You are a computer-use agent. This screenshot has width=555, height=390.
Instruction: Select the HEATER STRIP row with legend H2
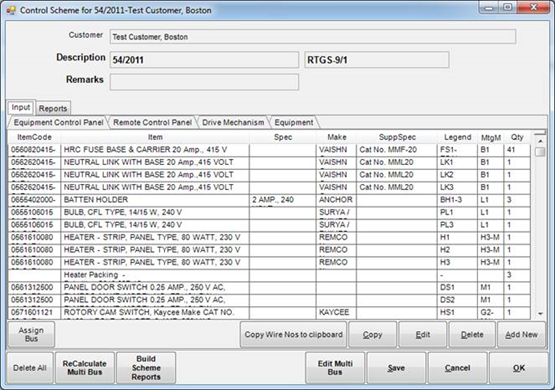coord(269,250)
